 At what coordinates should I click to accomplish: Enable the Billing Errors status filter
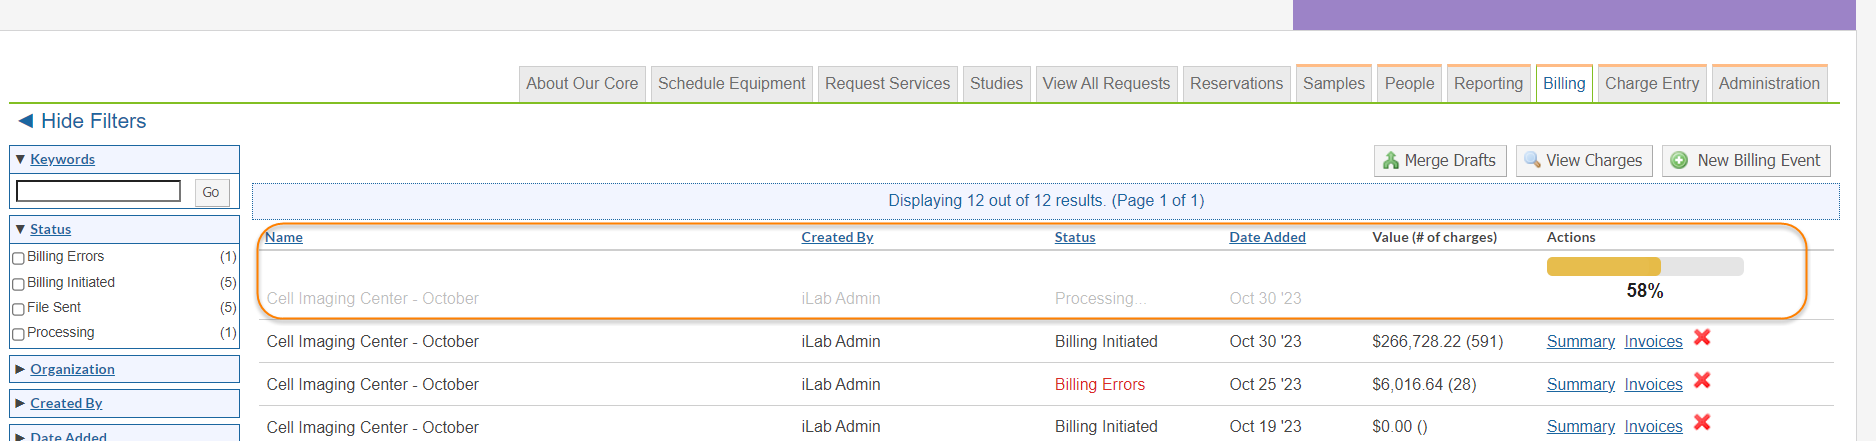pyautogui.click(x=18, y=258)
